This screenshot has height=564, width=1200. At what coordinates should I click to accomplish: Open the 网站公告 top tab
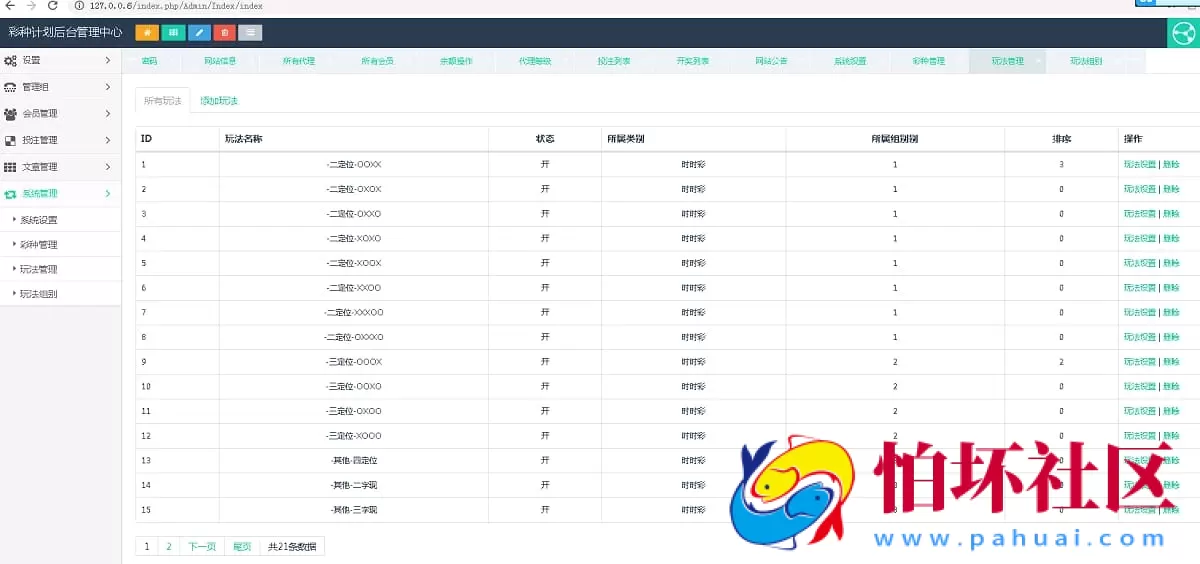click(771, 61)
